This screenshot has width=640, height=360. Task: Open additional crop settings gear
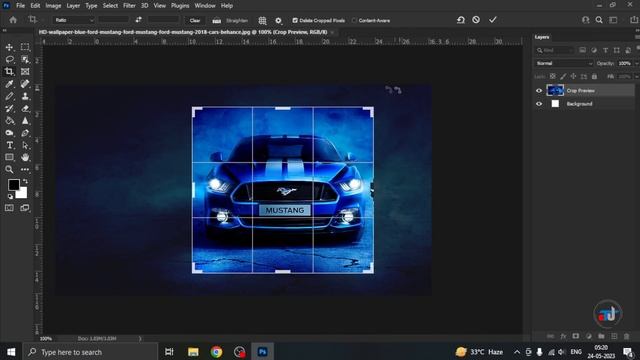278,20
